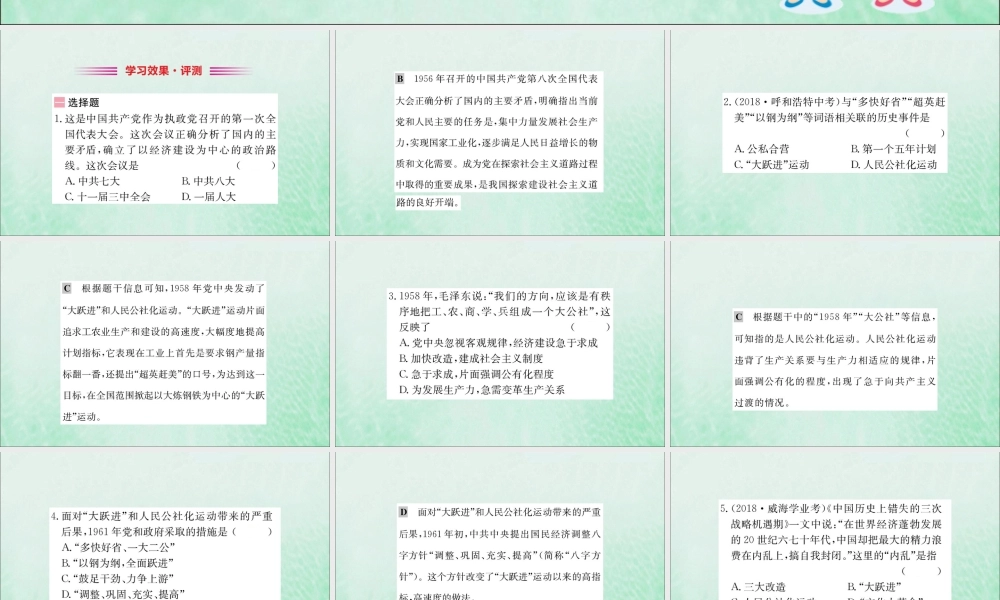Select option D. 为发展生产力,急需变革生产关系
Screen dimensions: 1000x600
click(x=482, y=390)
